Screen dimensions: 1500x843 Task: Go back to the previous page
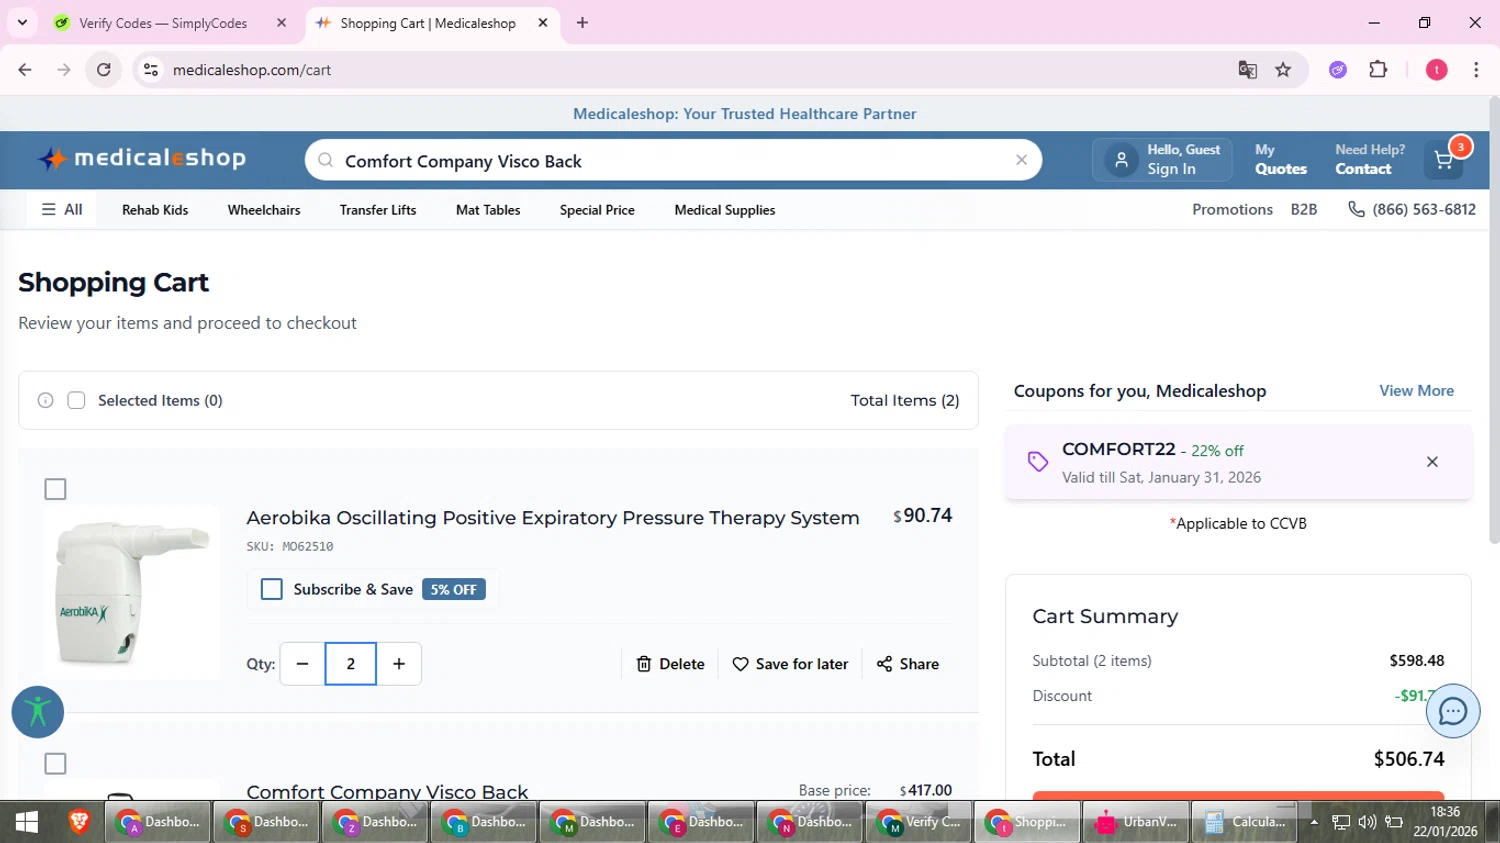tap(25, 70)
